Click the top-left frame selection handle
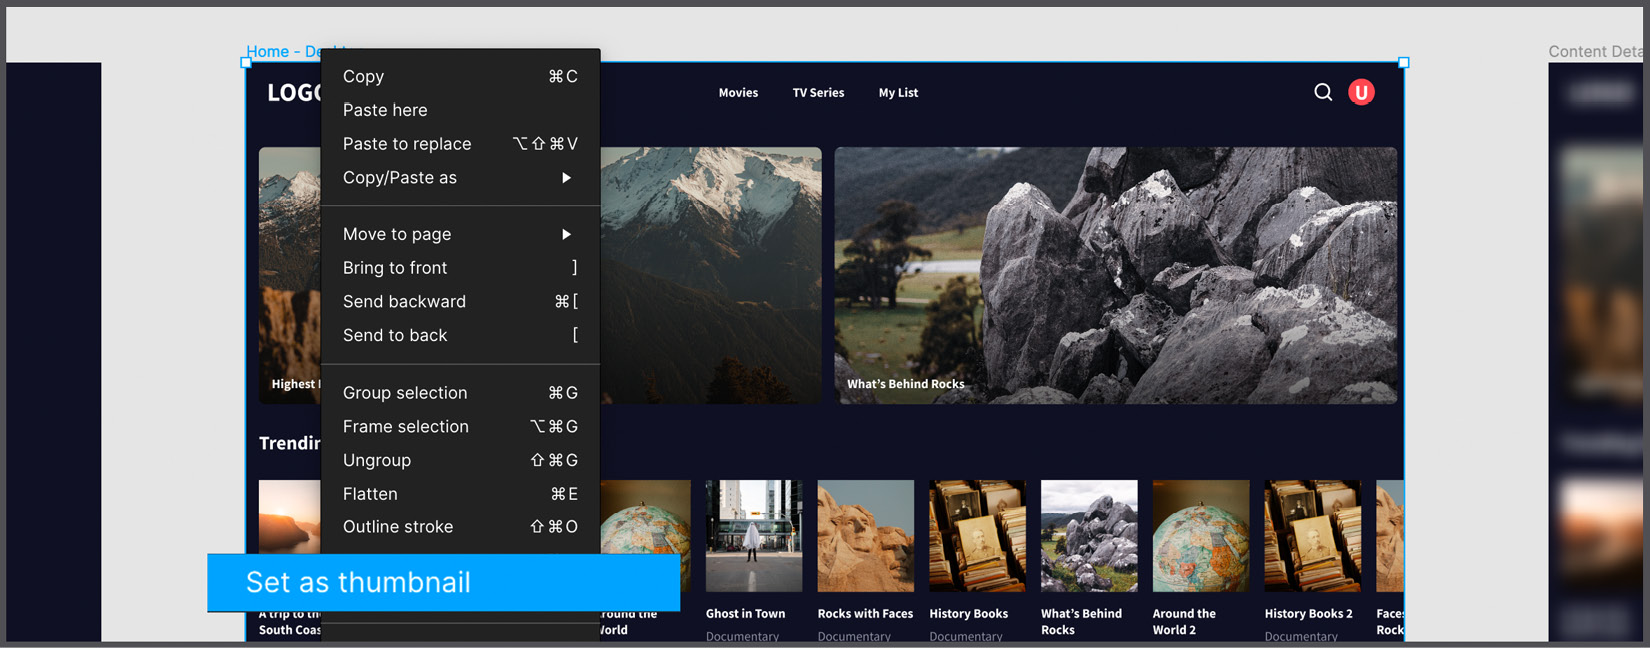 (246, 62)
